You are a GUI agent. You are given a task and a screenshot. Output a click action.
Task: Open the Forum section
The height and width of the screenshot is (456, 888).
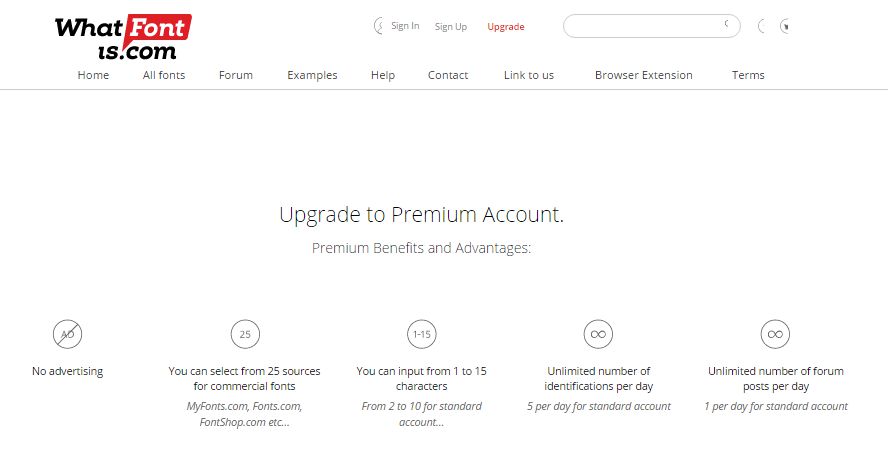tap(236, 75)
